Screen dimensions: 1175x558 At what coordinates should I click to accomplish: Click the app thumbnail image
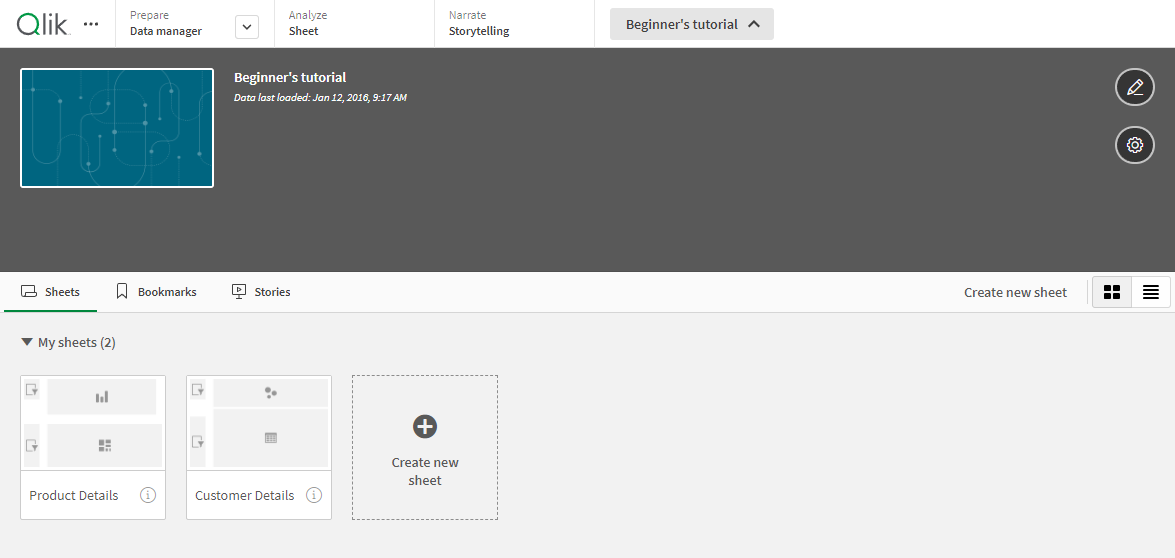(117, 128)
